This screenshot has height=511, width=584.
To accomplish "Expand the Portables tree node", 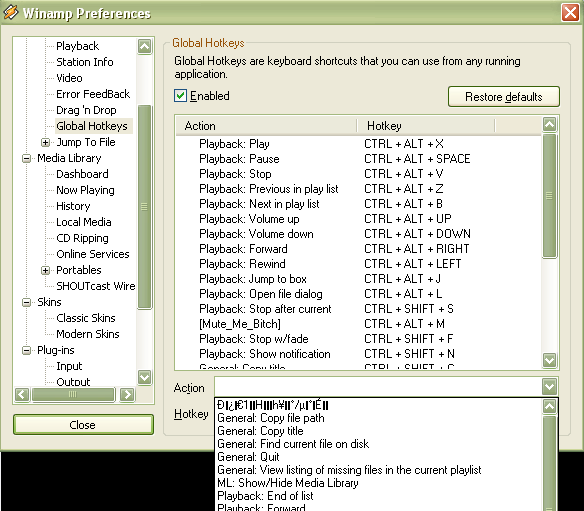I will [45, 270].
